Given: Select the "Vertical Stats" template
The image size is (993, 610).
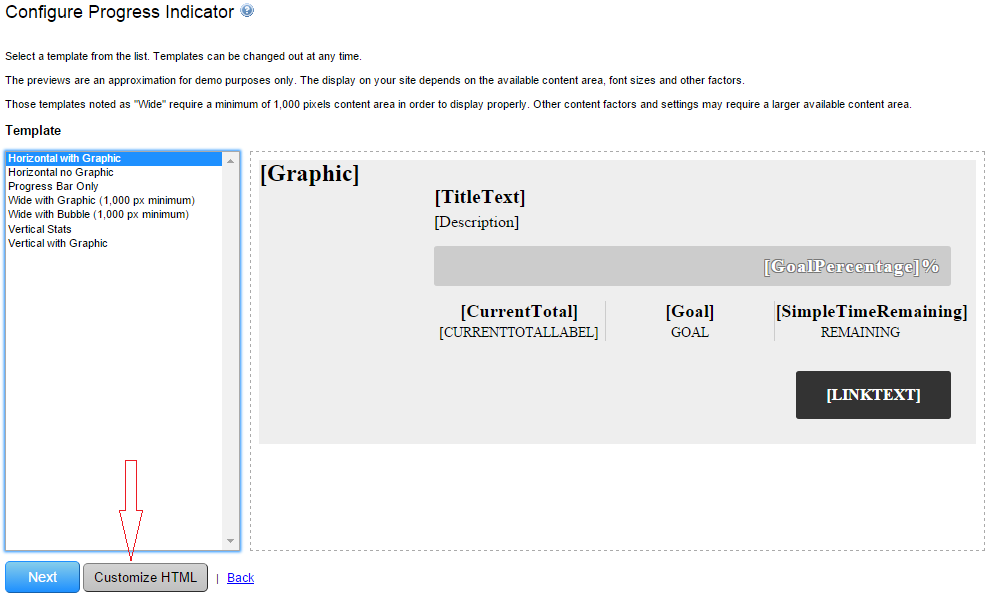Looking at the screenshot, I should point(39,229).
